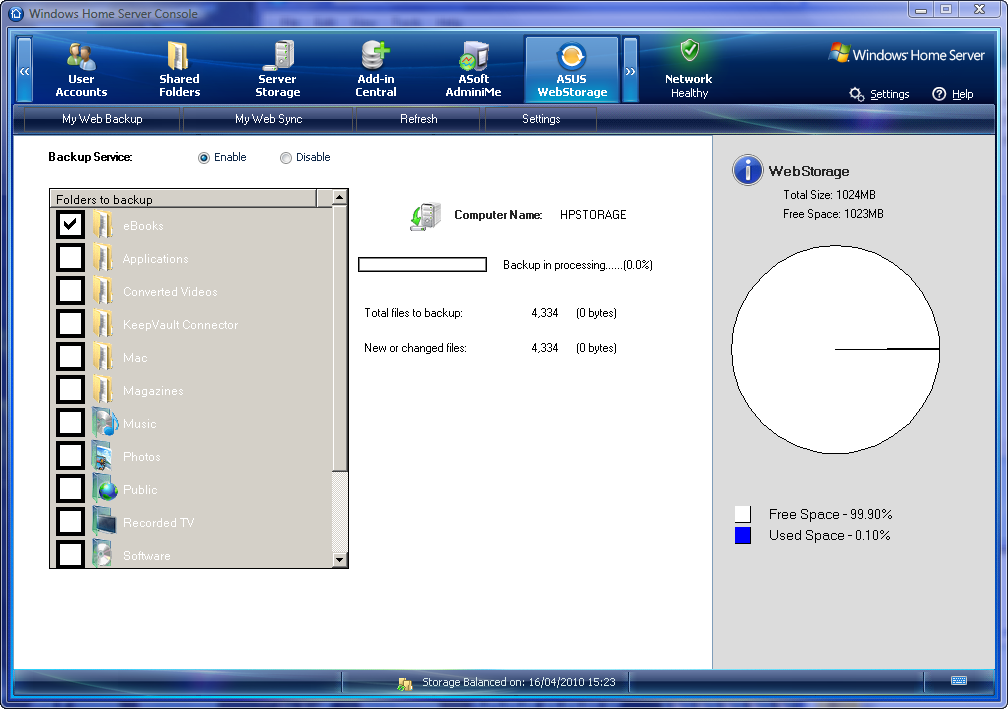
Task: Click the Applications folder icon
Action: pyautogui.click(x=103, y=258)
